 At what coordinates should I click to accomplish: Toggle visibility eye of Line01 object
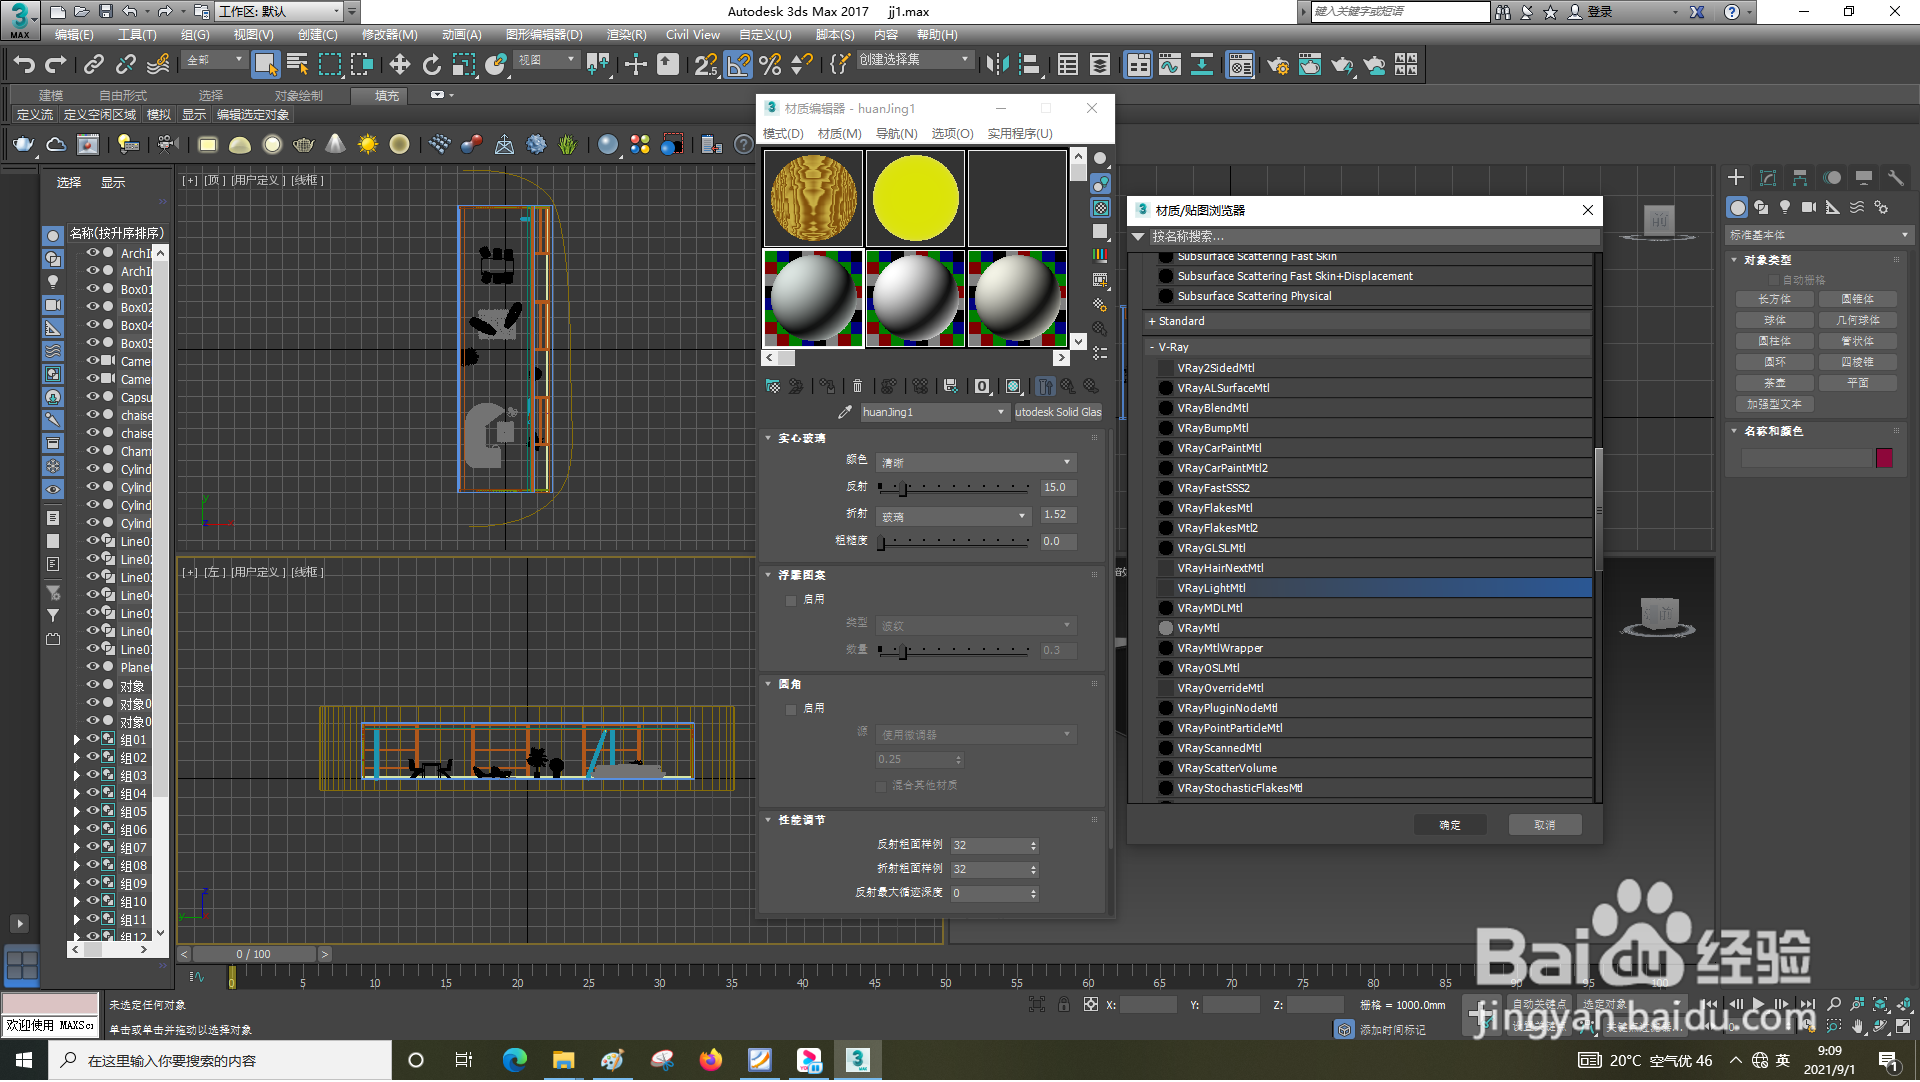click(x=92, y=541)
